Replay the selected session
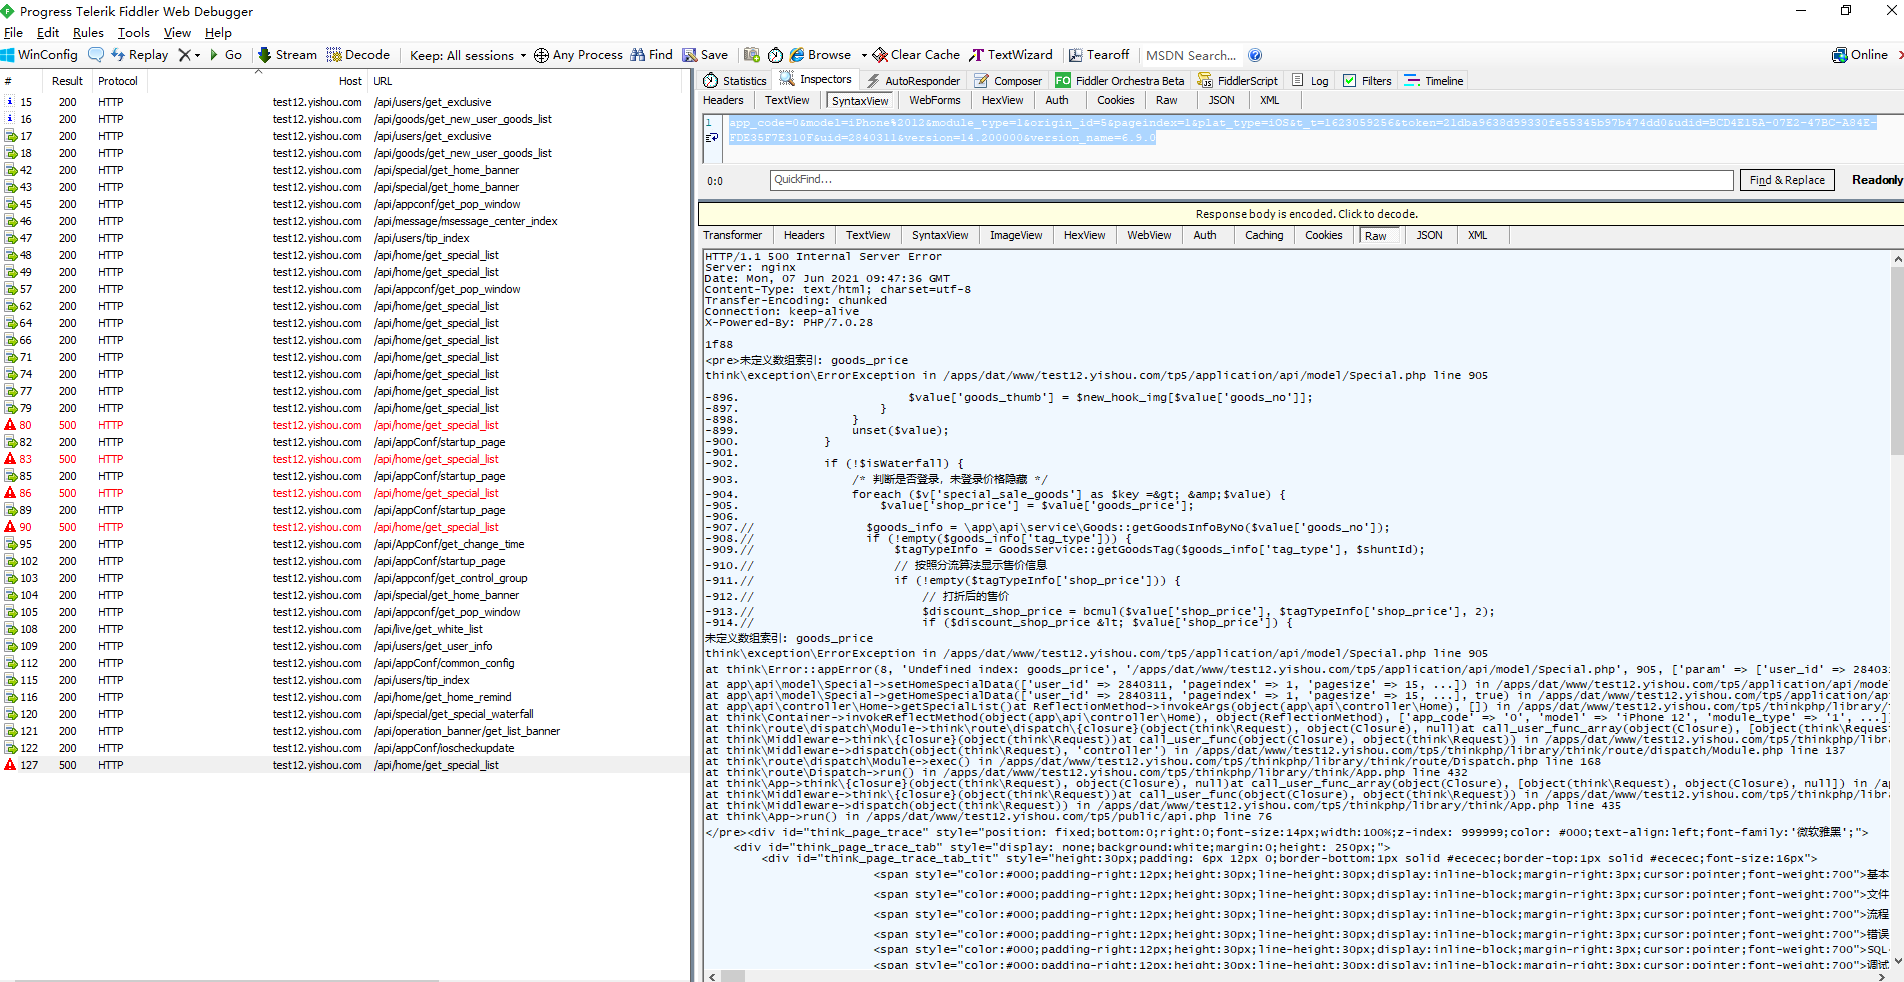1904x982 pixels. (139, 55)
